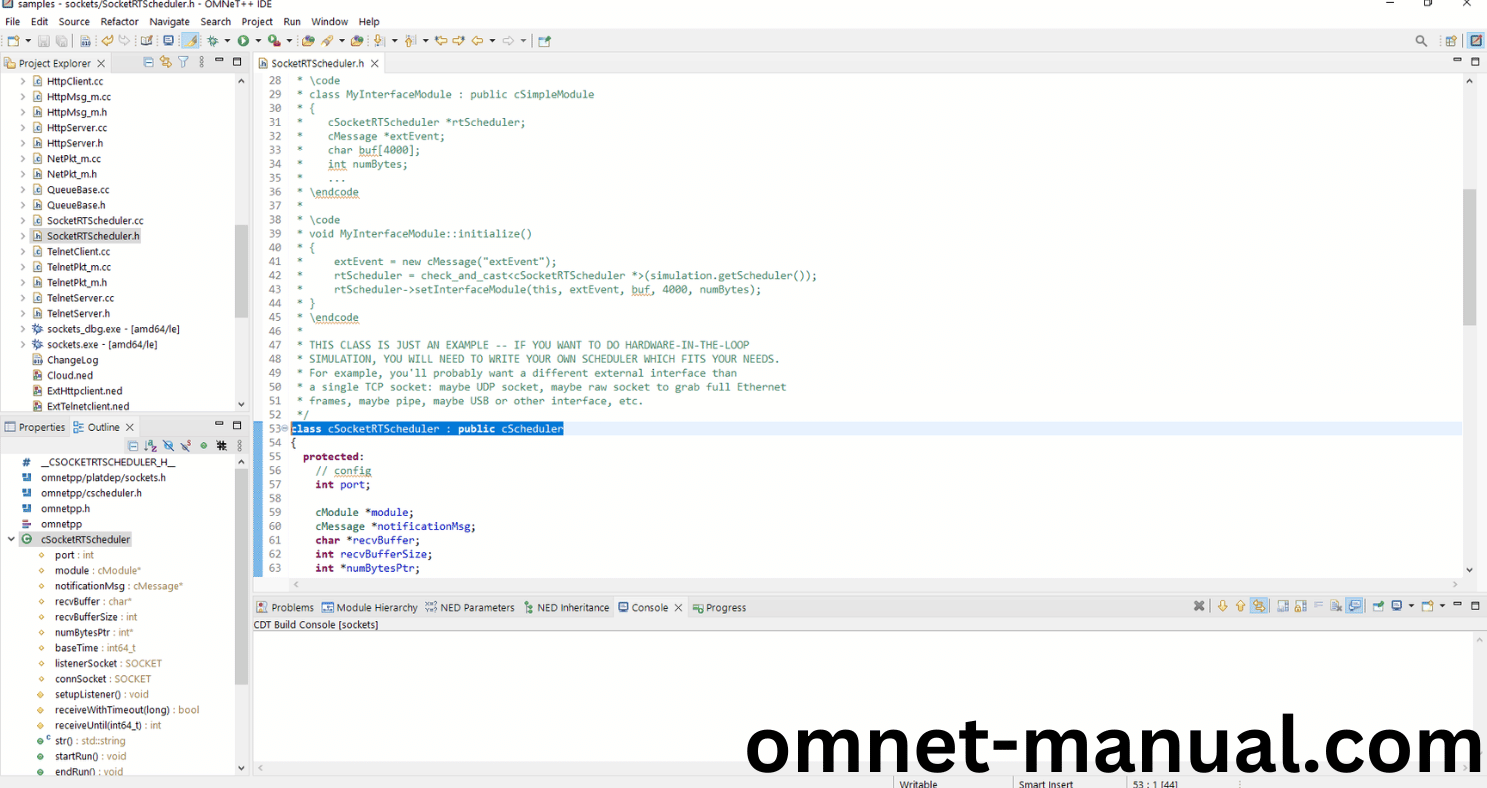Click the Debug bug icon in toolbar

pos(212,41)
